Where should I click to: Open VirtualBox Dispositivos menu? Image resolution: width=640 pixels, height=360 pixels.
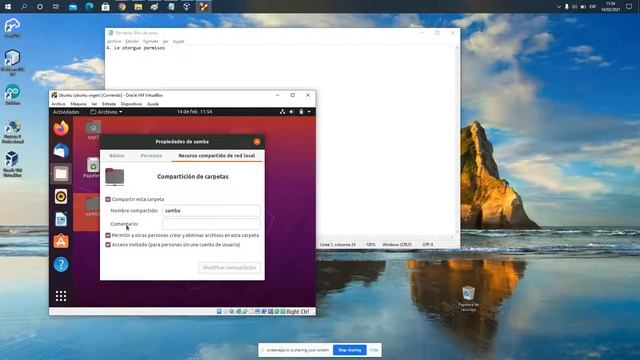pos(131,104)
